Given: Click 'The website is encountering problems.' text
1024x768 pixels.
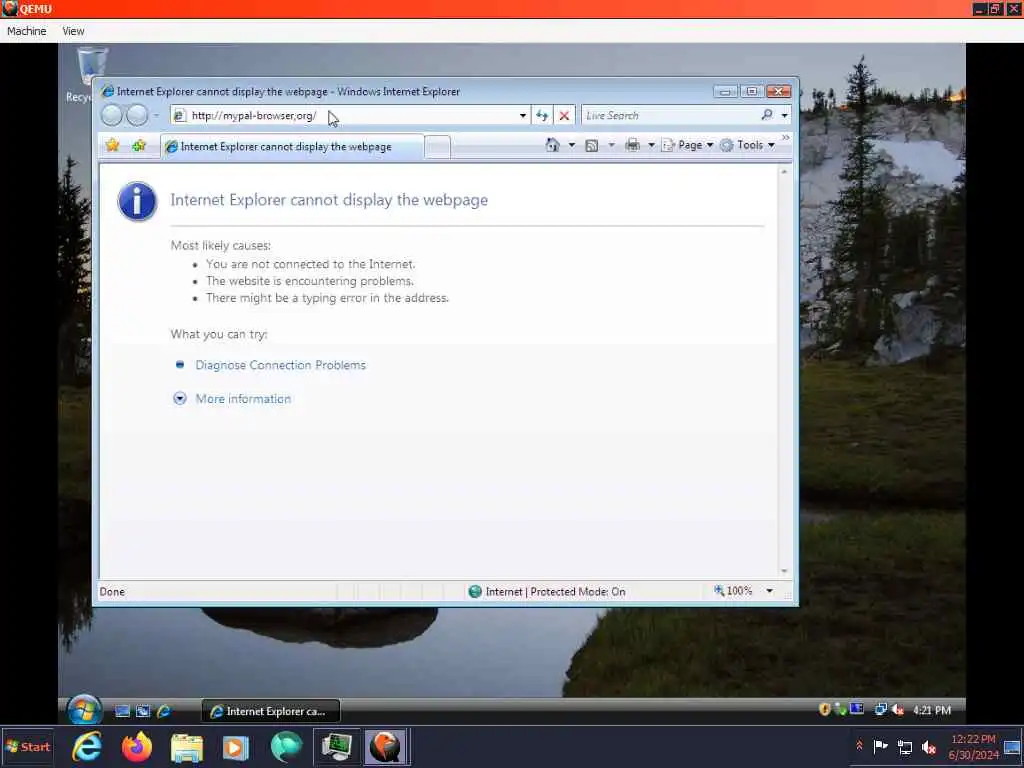Looking at the screenshot, I should (310, 281).
